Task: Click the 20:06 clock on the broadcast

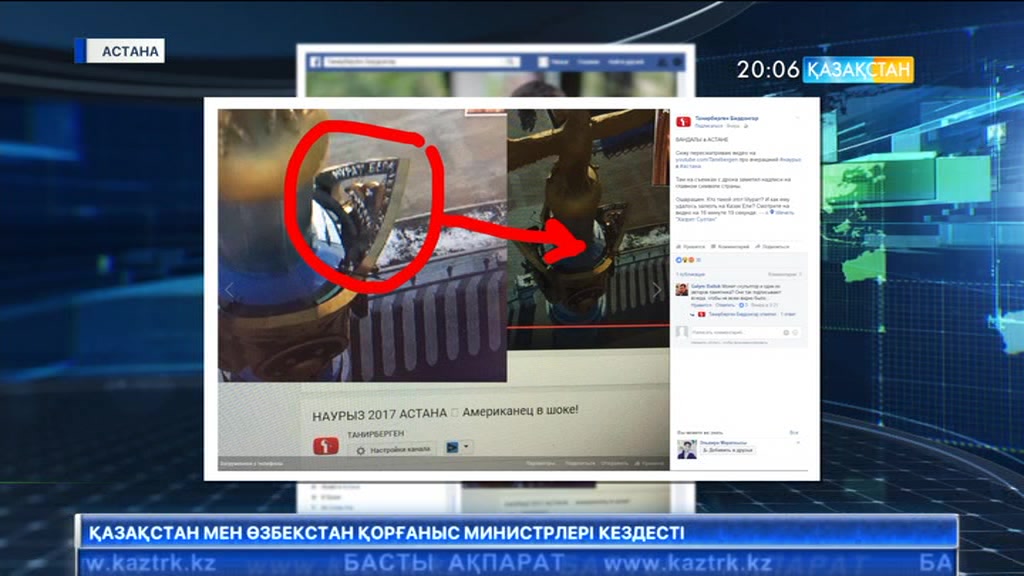Action: [767, 69]
